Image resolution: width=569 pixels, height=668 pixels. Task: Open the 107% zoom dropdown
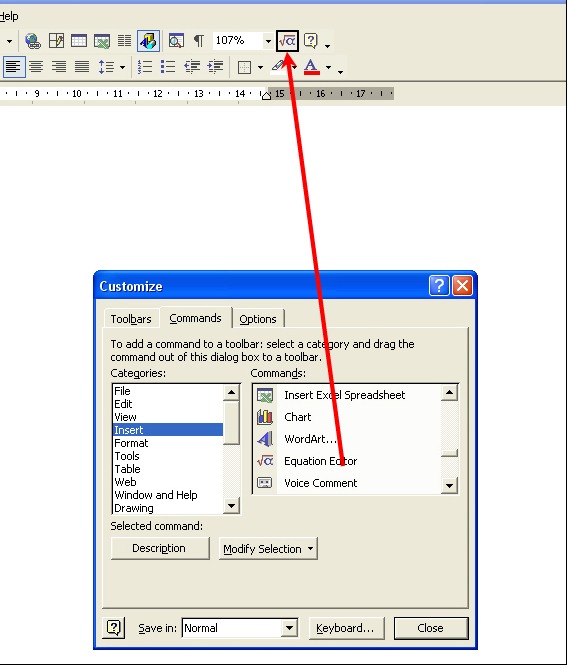click(268, 41)
